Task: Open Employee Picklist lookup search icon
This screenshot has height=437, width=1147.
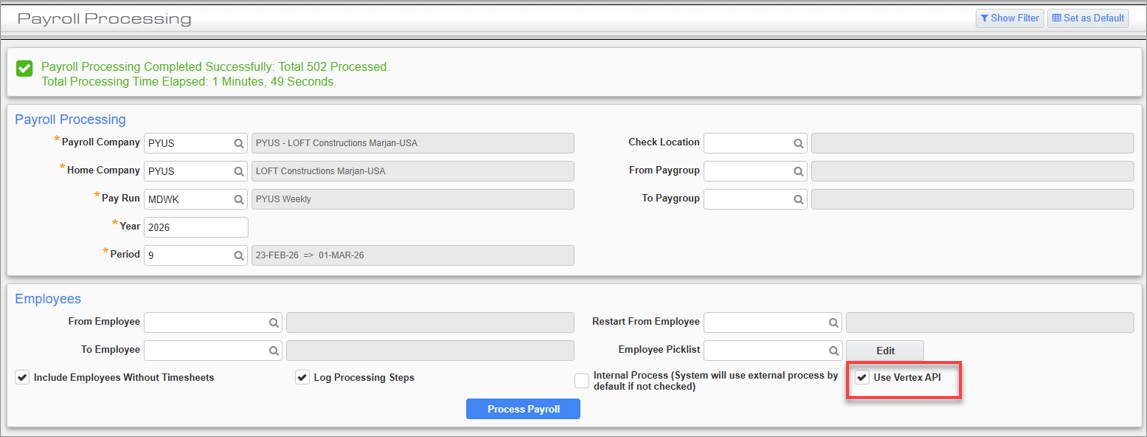Action: pyautogui.click(x=832, y=351)
